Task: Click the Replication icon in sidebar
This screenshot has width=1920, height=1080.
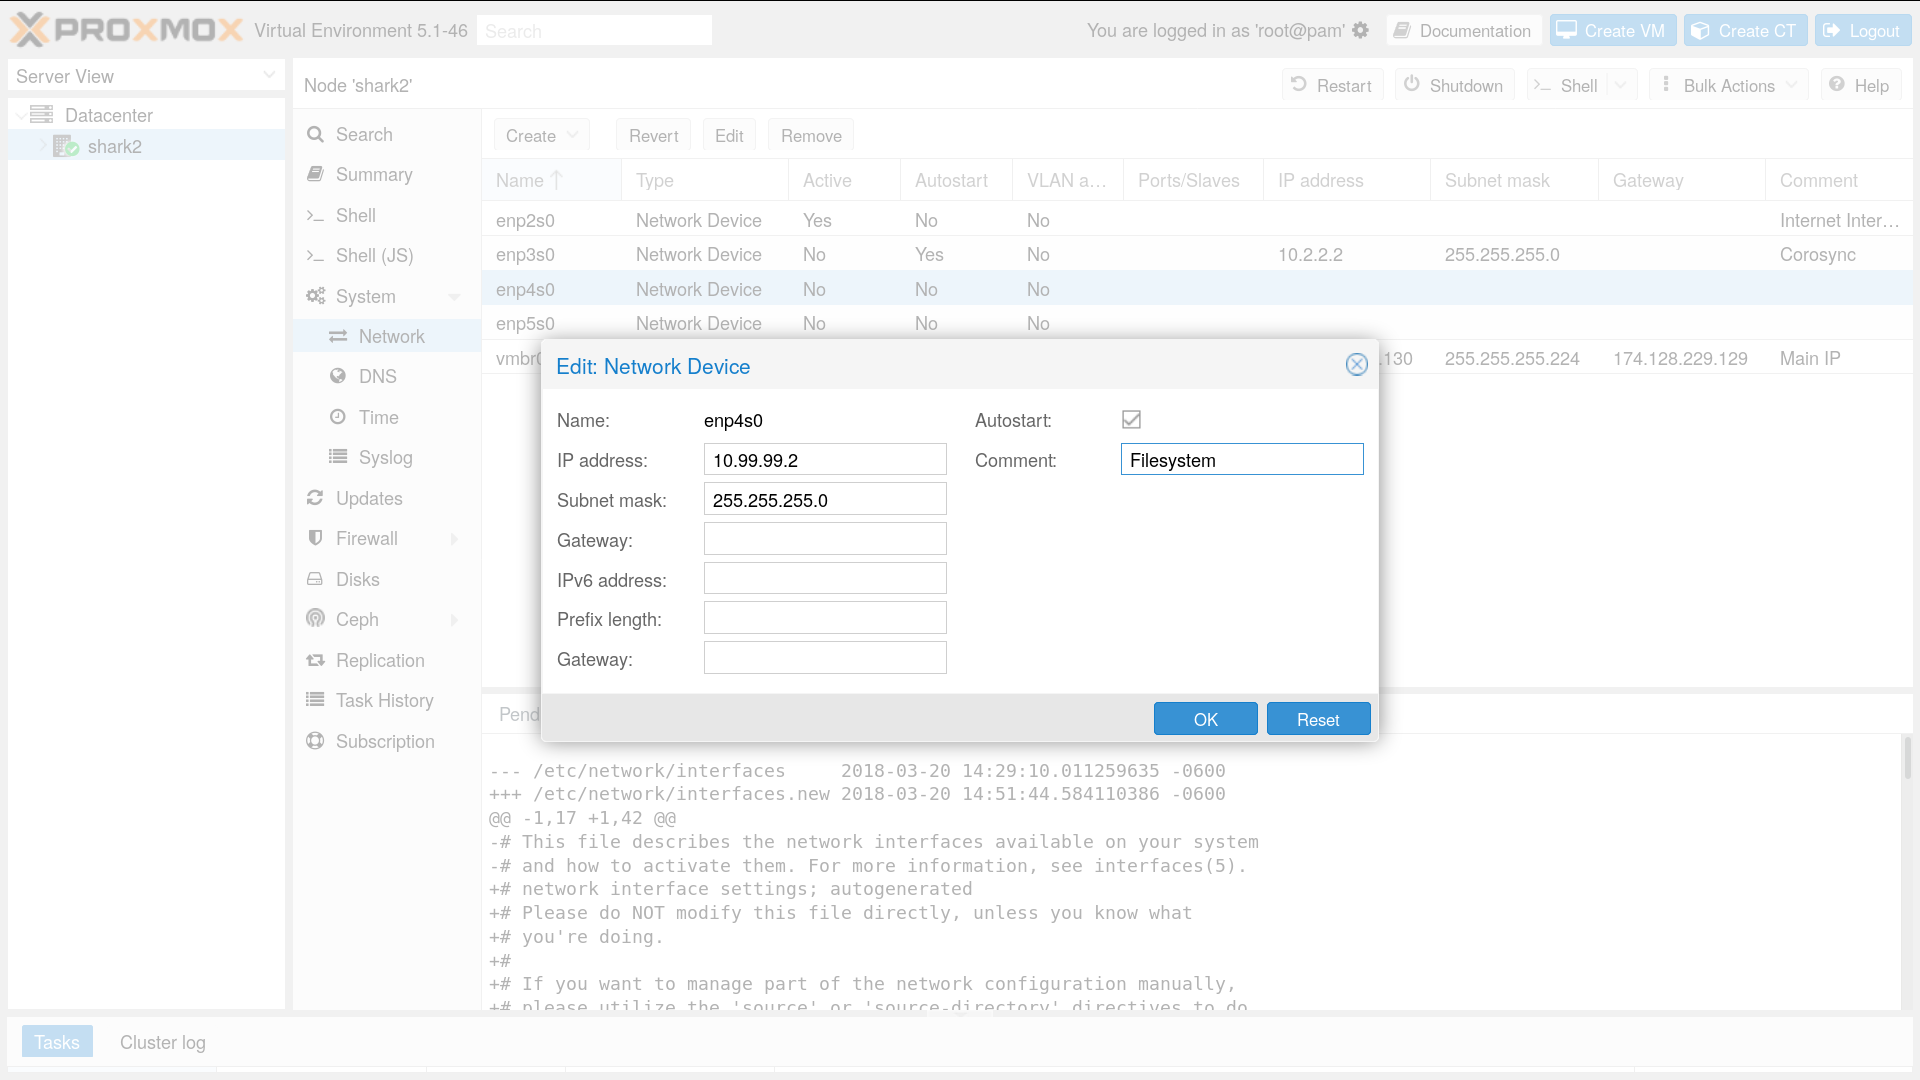Action: 316,660
